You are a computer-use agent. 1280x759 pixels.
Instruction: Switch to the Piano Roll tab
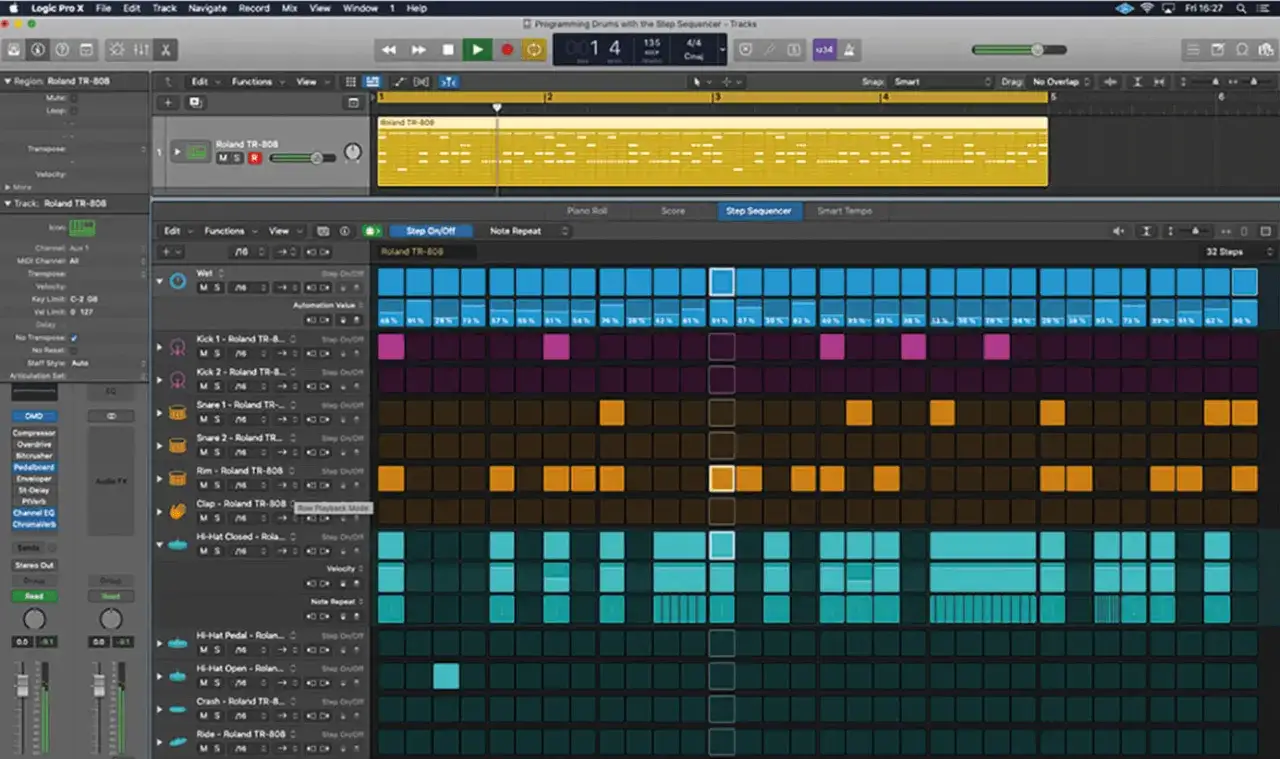point(587,211)
